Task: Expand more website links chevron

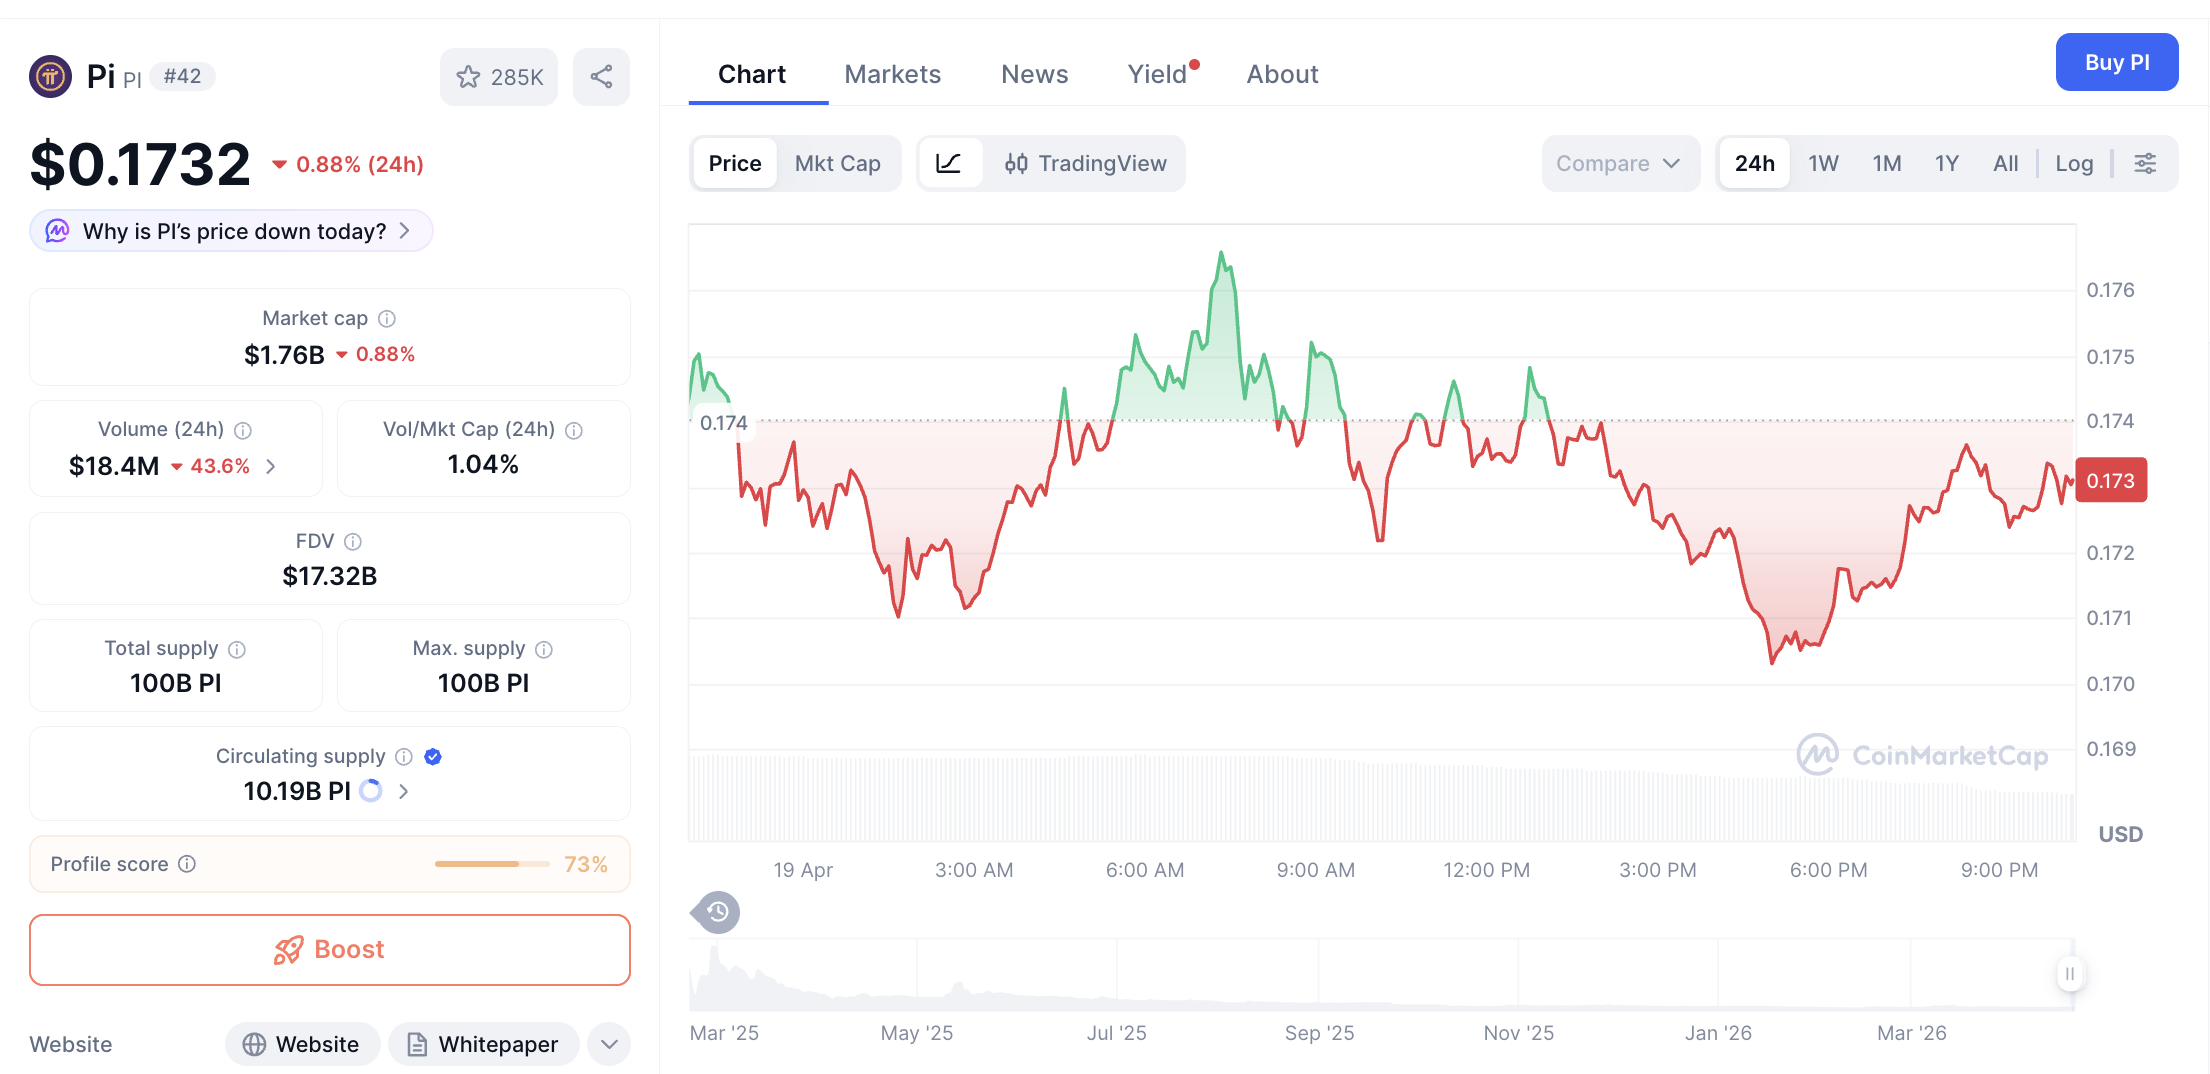Action: coord(609,1044)
